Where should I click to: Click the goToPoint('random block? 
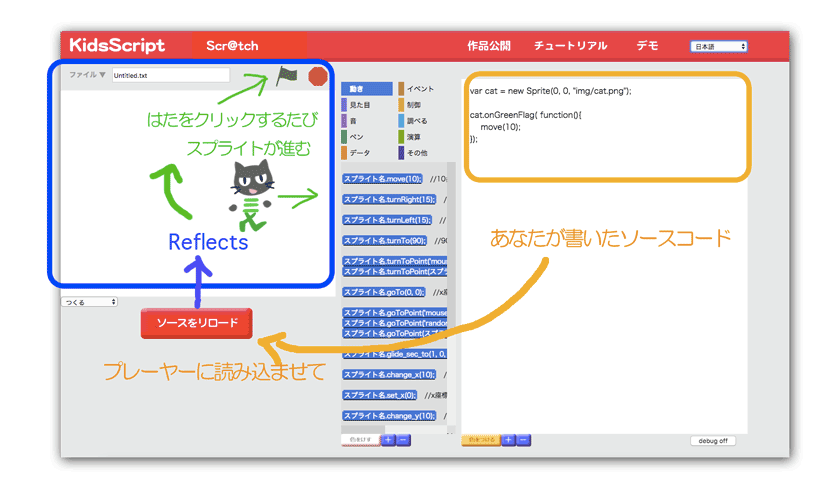(394, 323)
